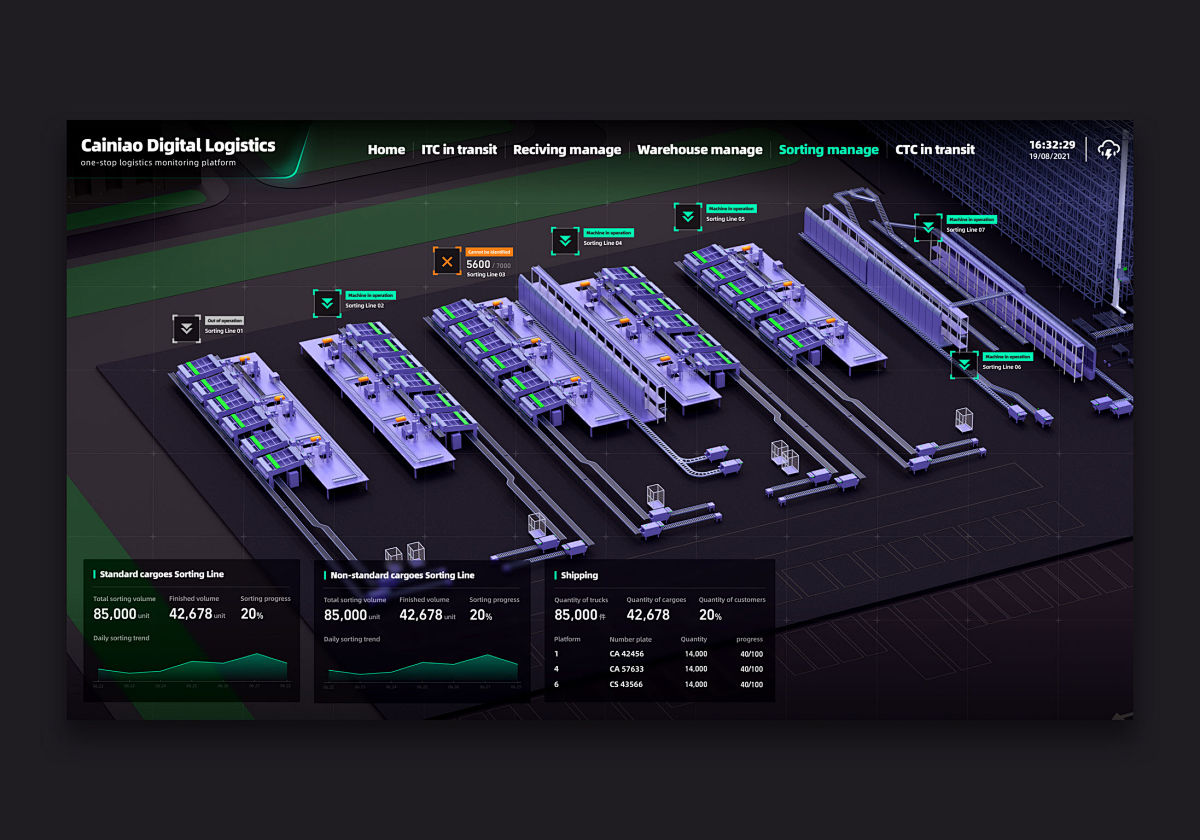Click the Sorting Line 06 'Machine in operation' tag

click(1008, 356)
